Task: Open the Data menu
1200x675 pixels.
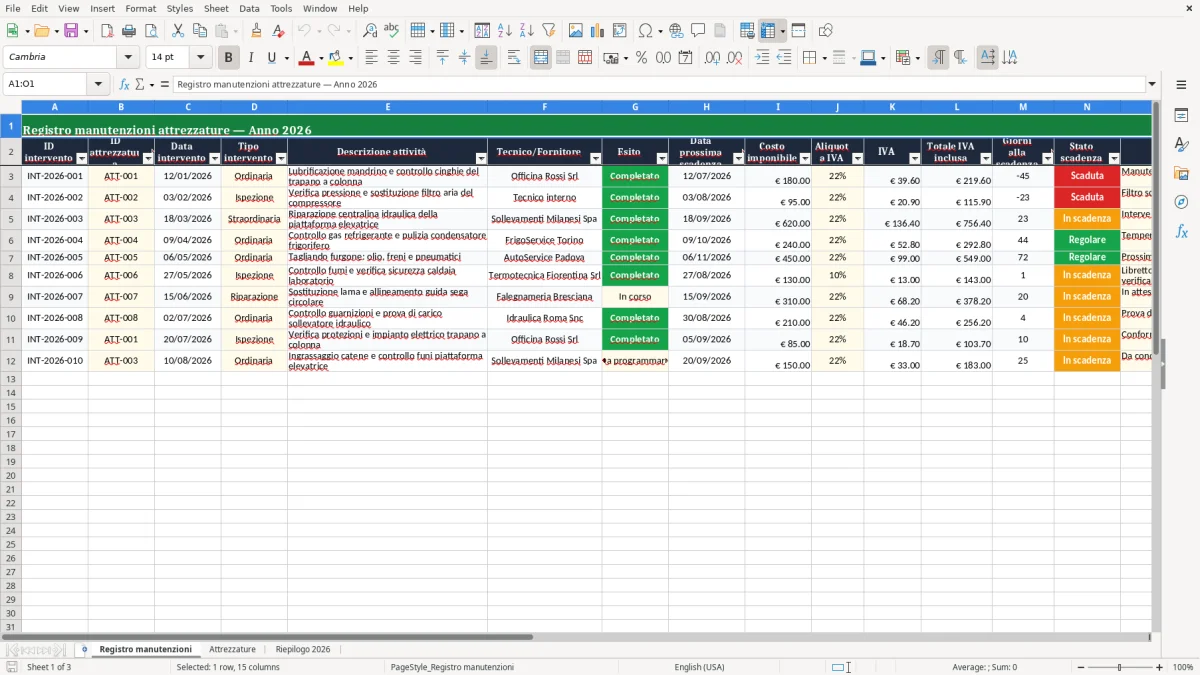Action: point(249,8)
